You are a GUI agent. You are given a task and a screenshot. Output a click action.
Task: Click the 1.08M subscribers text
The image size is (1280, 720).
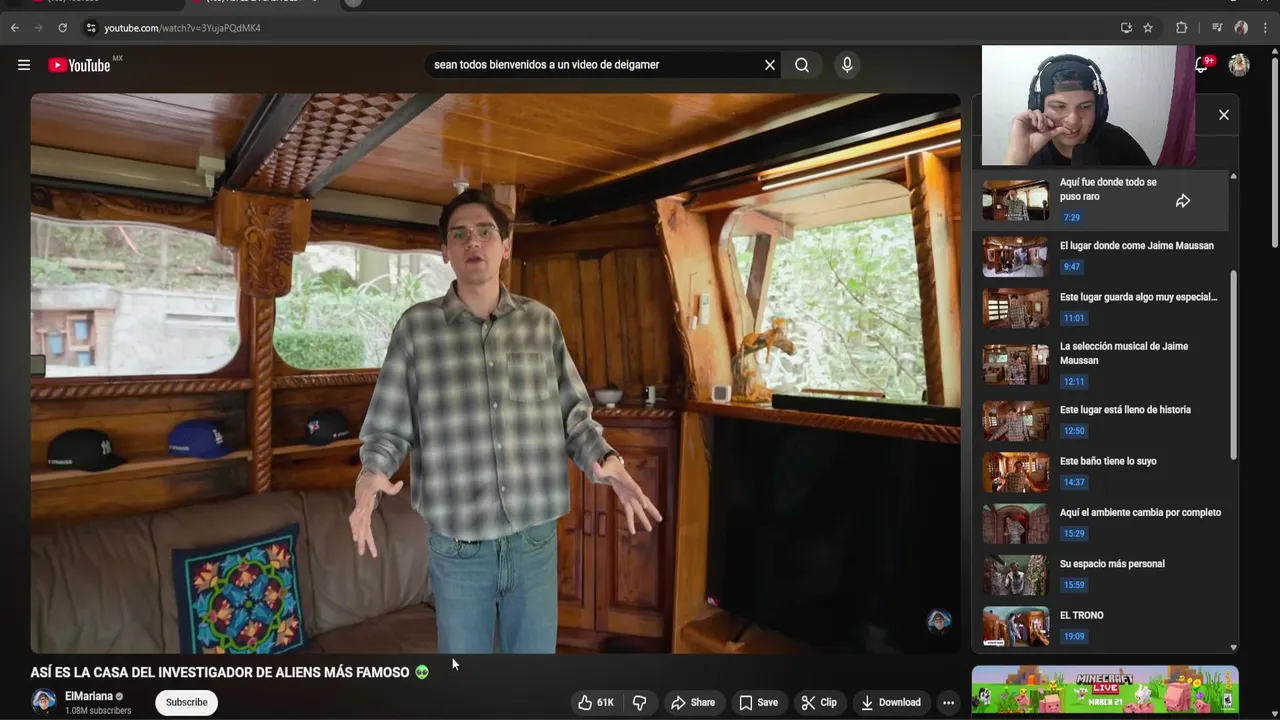click(x=98, y=711)
